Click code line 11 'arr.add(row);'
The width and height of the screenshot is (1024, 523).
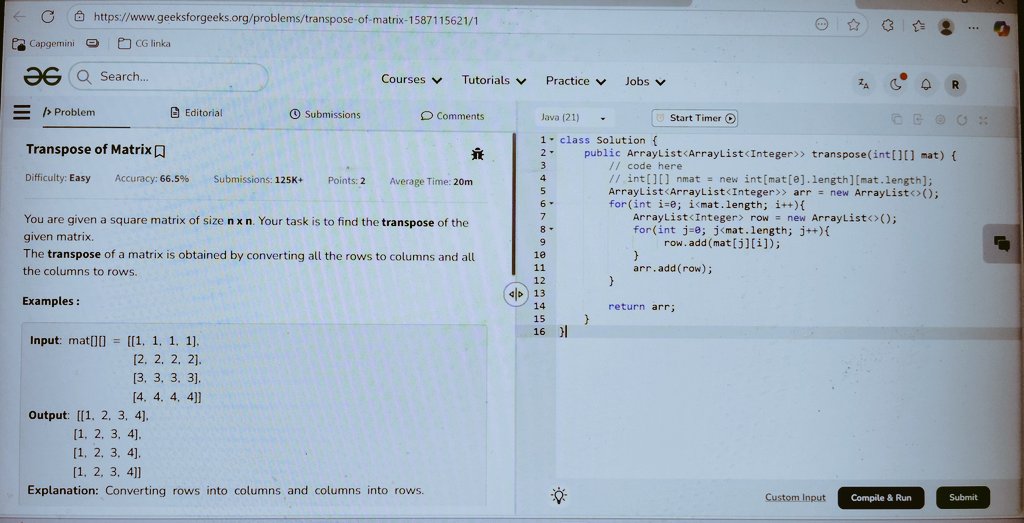(672, 268)
